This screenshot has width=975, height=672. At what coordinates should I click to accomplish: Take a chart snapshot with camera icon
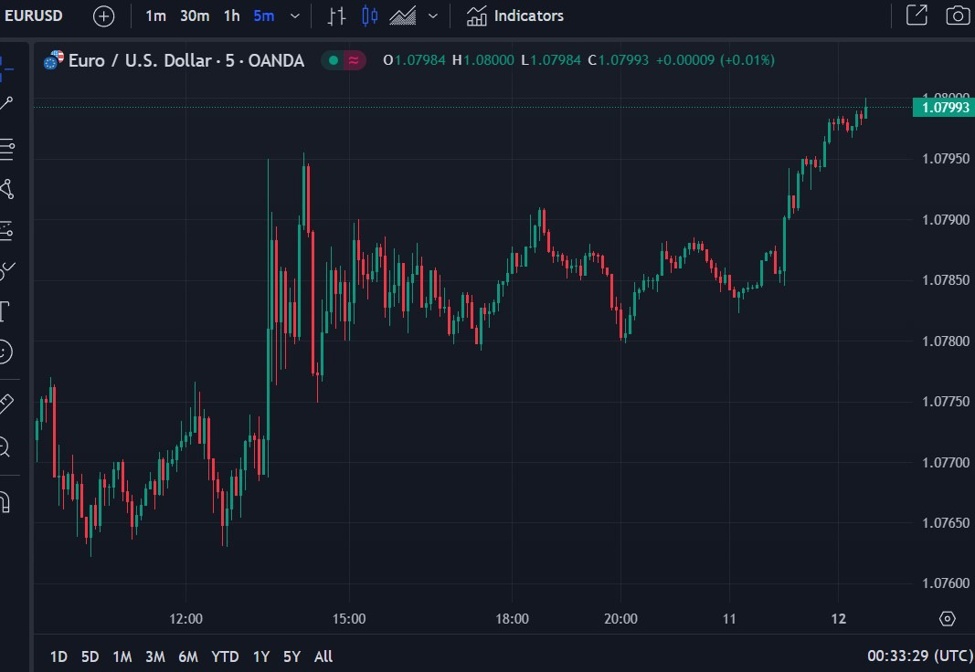958,16
